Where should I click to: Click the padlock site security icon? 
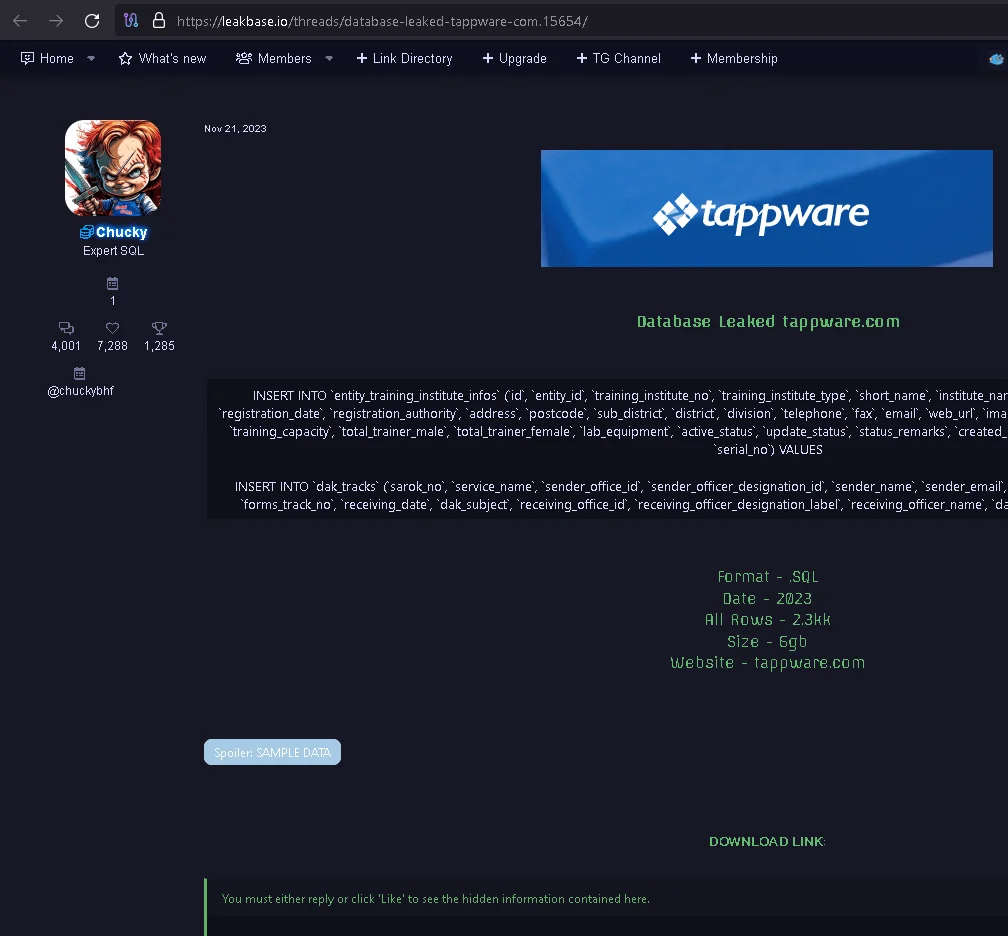(159, 21)
